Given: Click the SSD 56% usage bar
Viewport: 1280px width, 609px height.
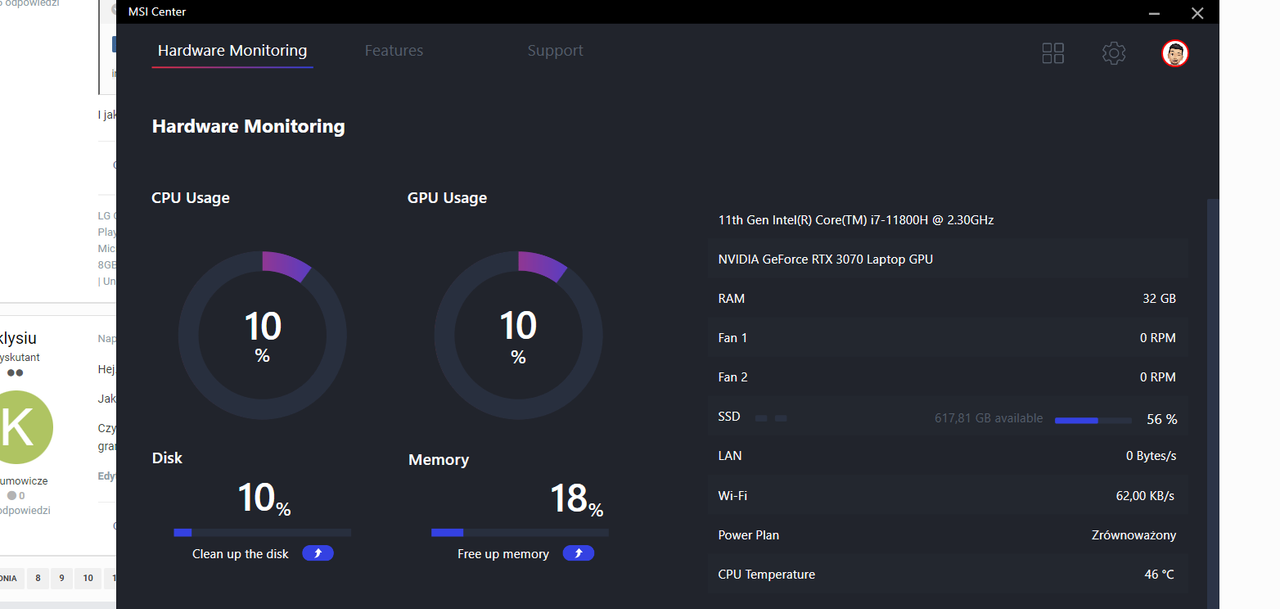Looking at the screenshot, I should [1093, 420].
